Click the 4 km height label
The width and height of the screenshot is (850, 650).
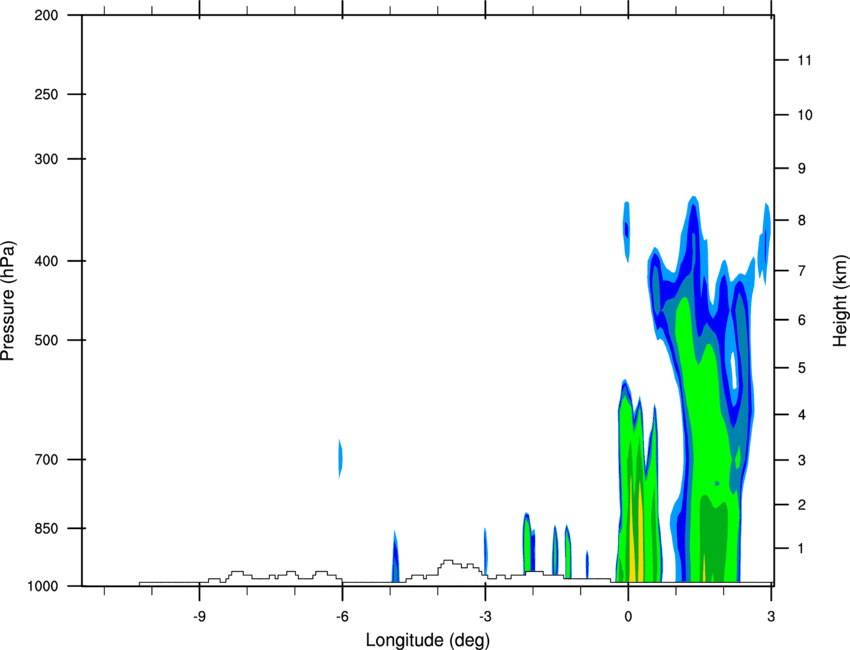pyautogui.click(x=802, y=415)
